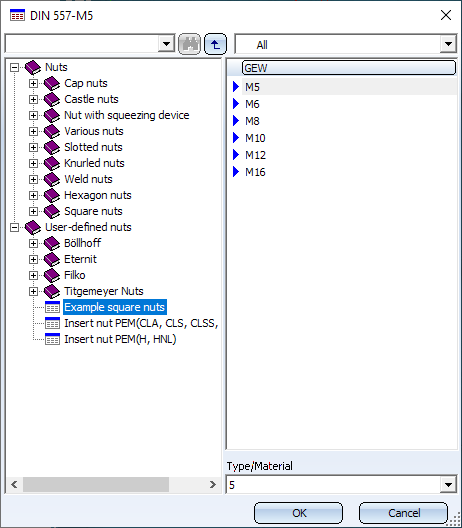The height and width of the screenshot is (528, 462).
Task: Expand the Hexagon nuts node
Action: click(33, 195)
